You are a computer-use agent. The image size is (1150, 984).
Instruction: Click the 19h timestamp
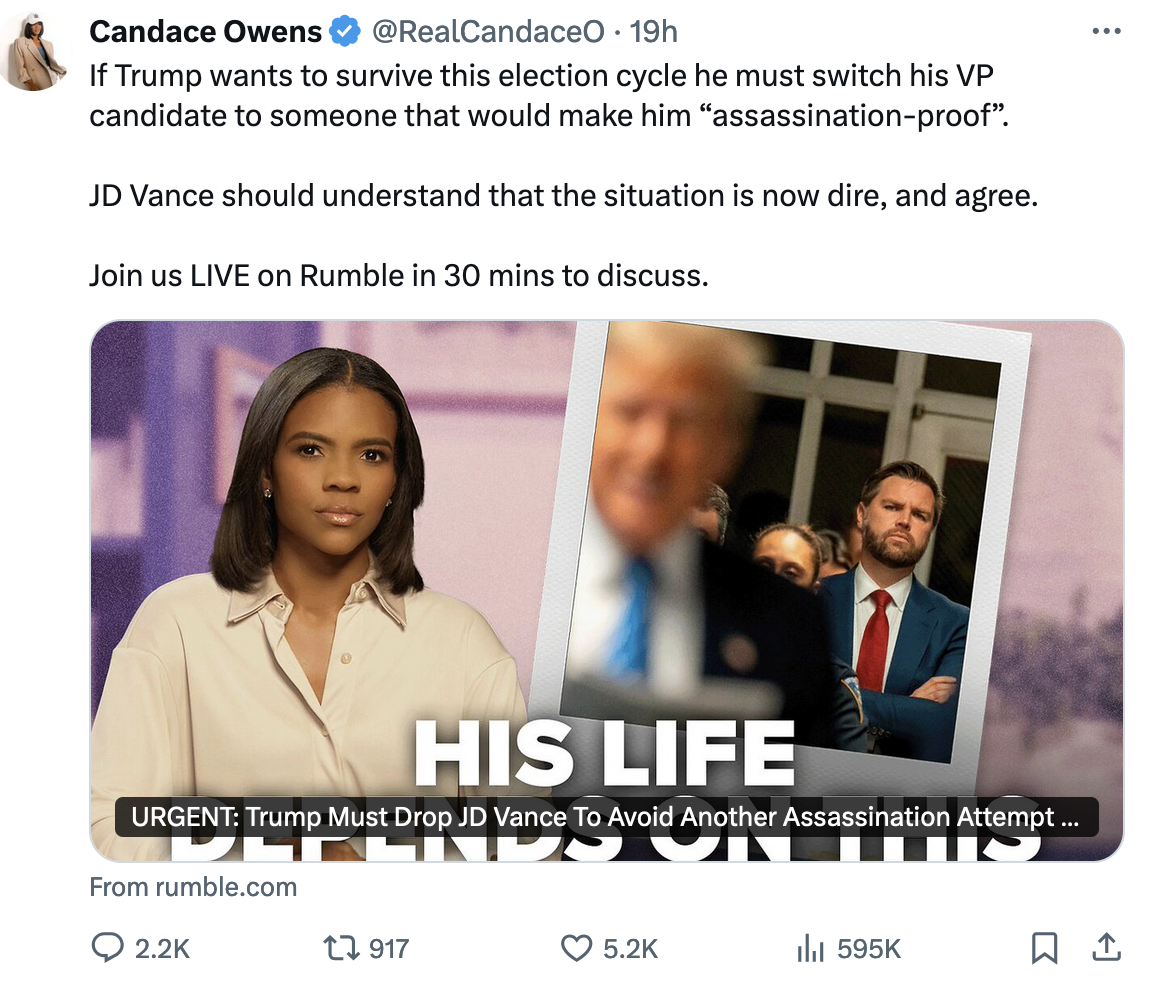pos(653,32)
